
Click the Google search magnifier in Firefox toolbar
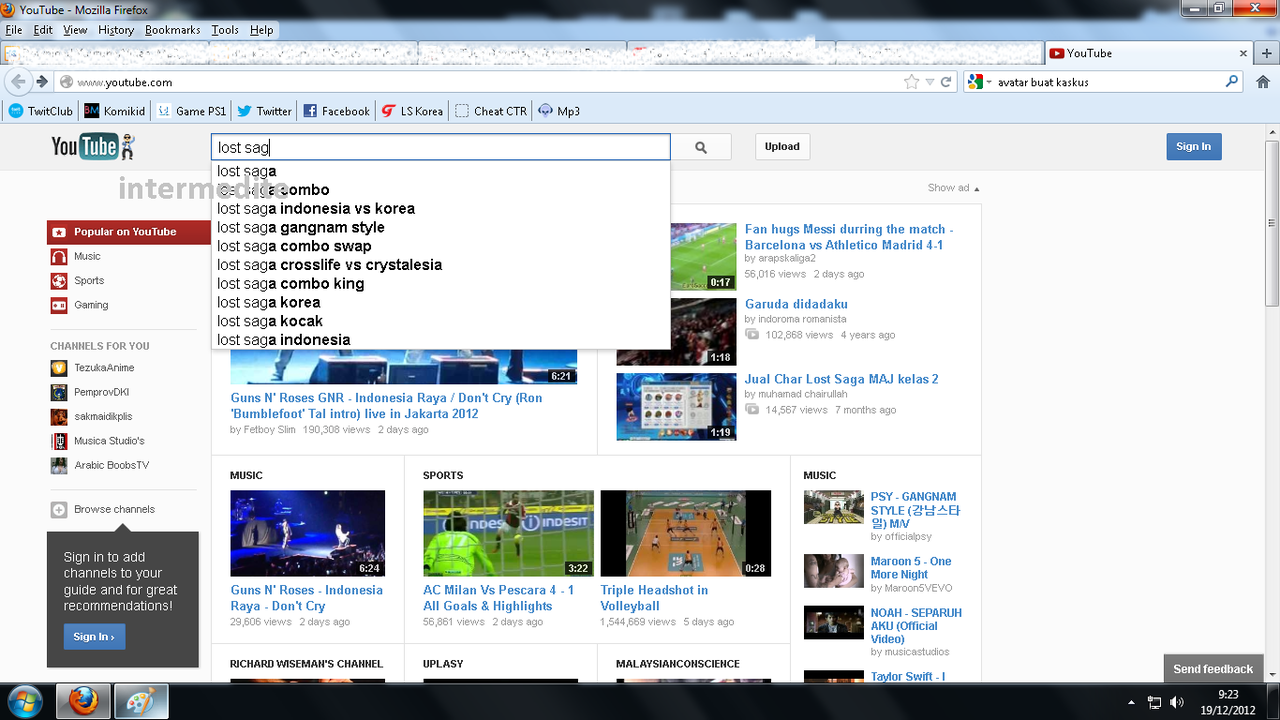[x=1232, y=82]
